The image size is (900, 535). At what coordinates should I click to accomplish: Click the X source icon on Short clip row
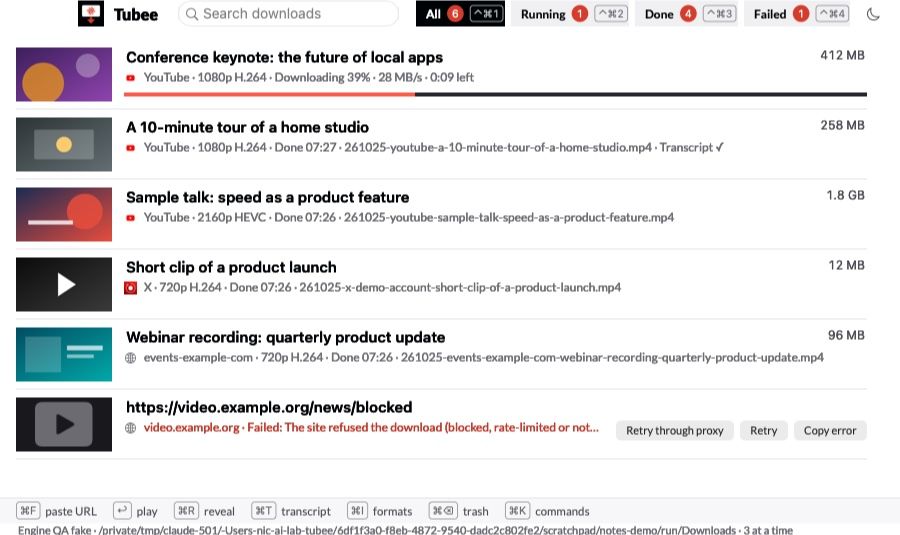[x=131, y=288]
